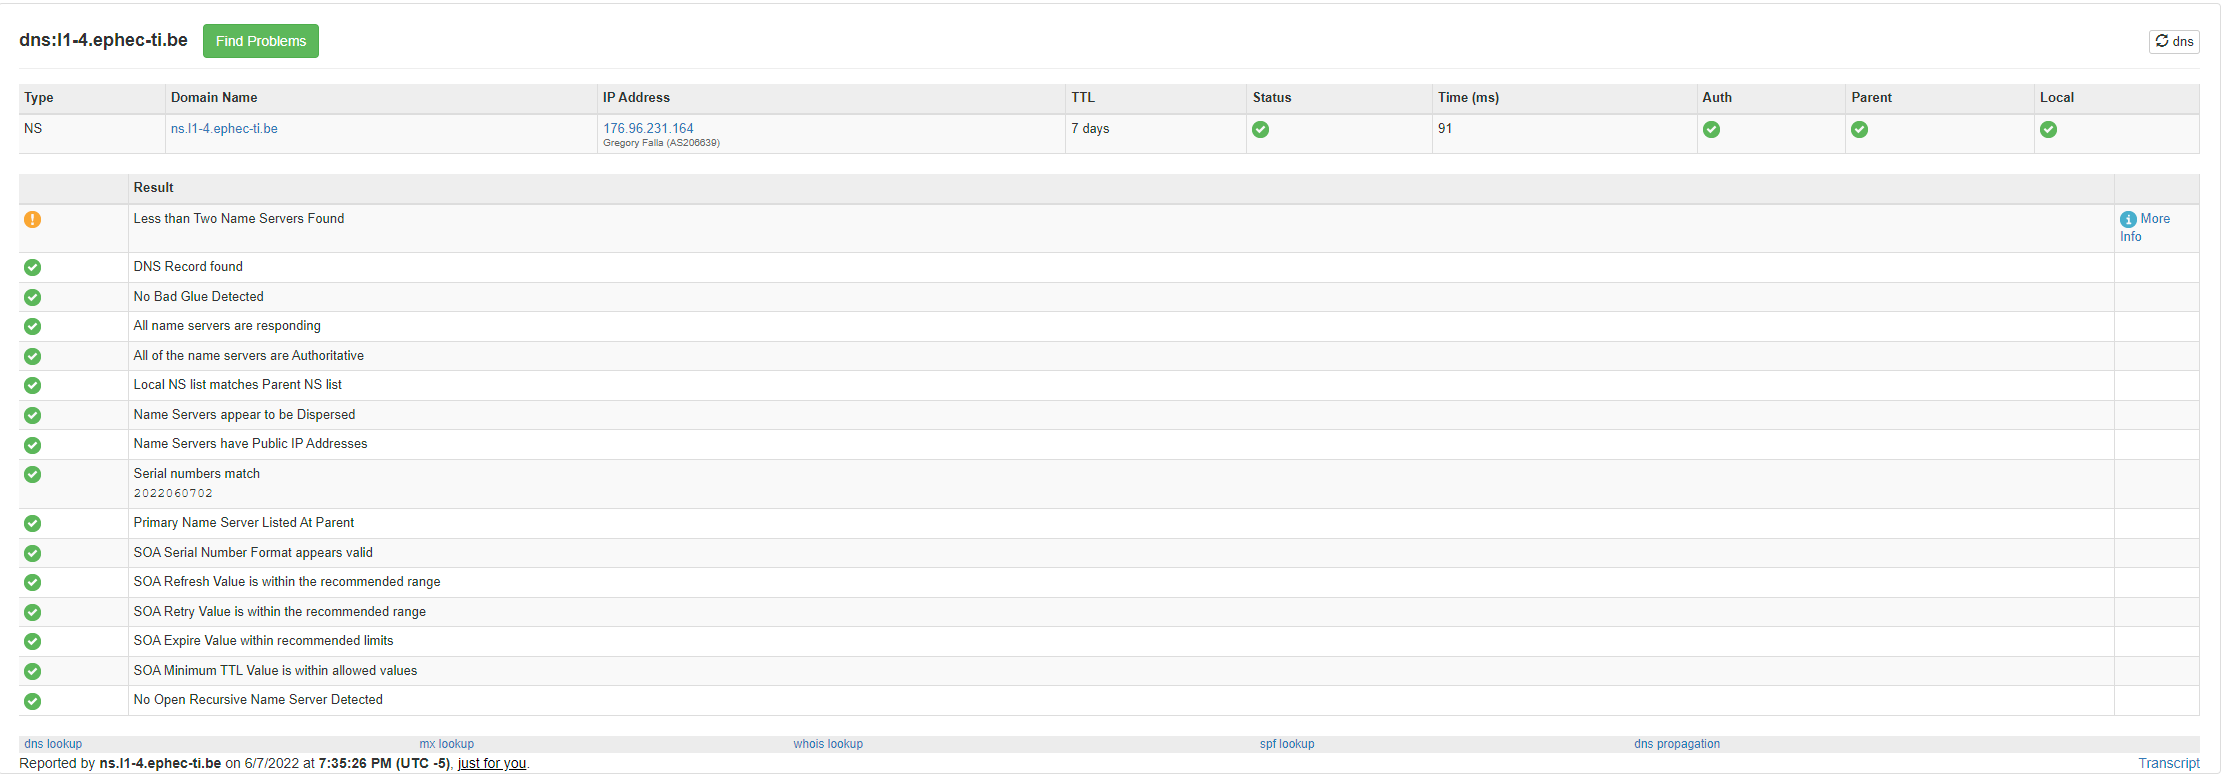Image resolution: width=2226 pixels, height=781 pixels.
Task: Click check icon for Local NS list matches Parent
Action: (x=33, y=385)
